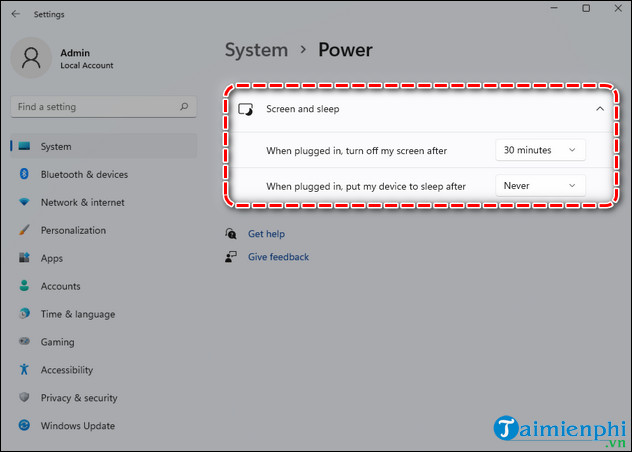Select Time & language in sidebar

point(76,314)
